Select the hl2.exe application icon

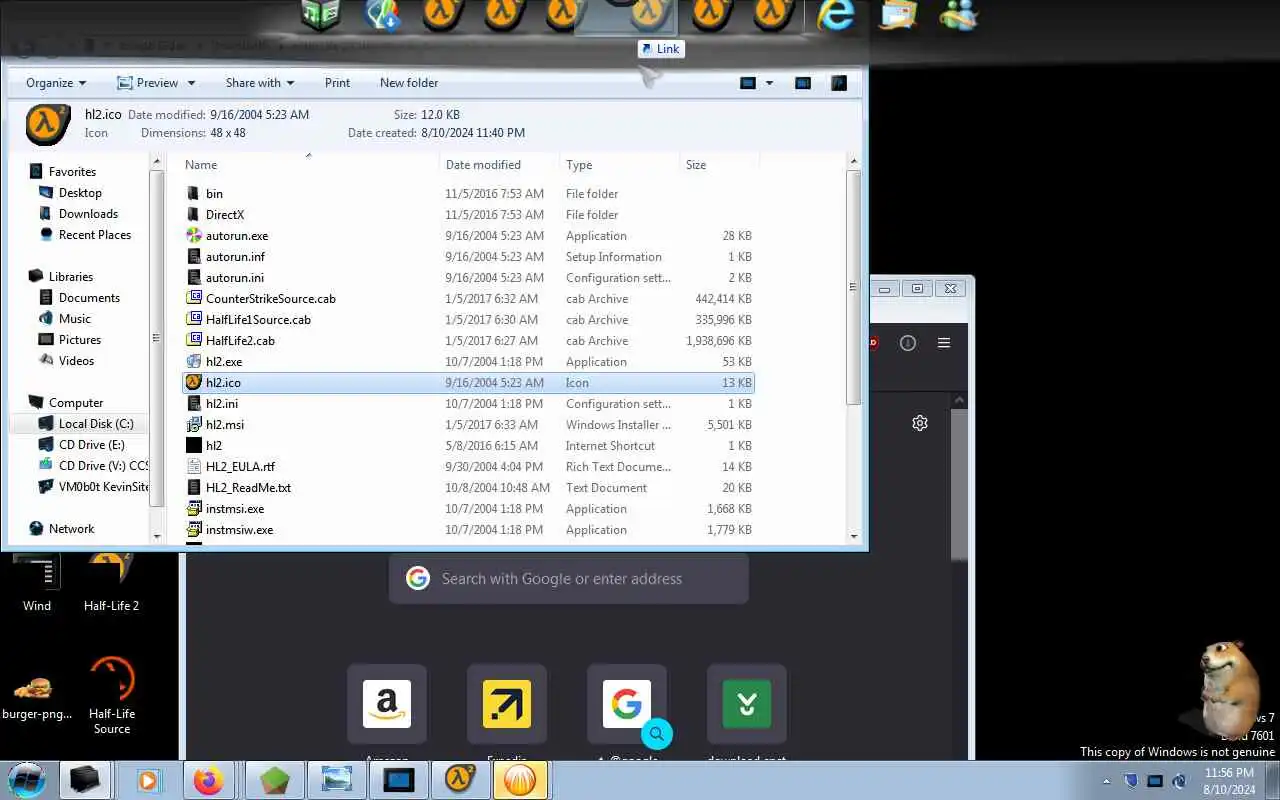point(194,361)
